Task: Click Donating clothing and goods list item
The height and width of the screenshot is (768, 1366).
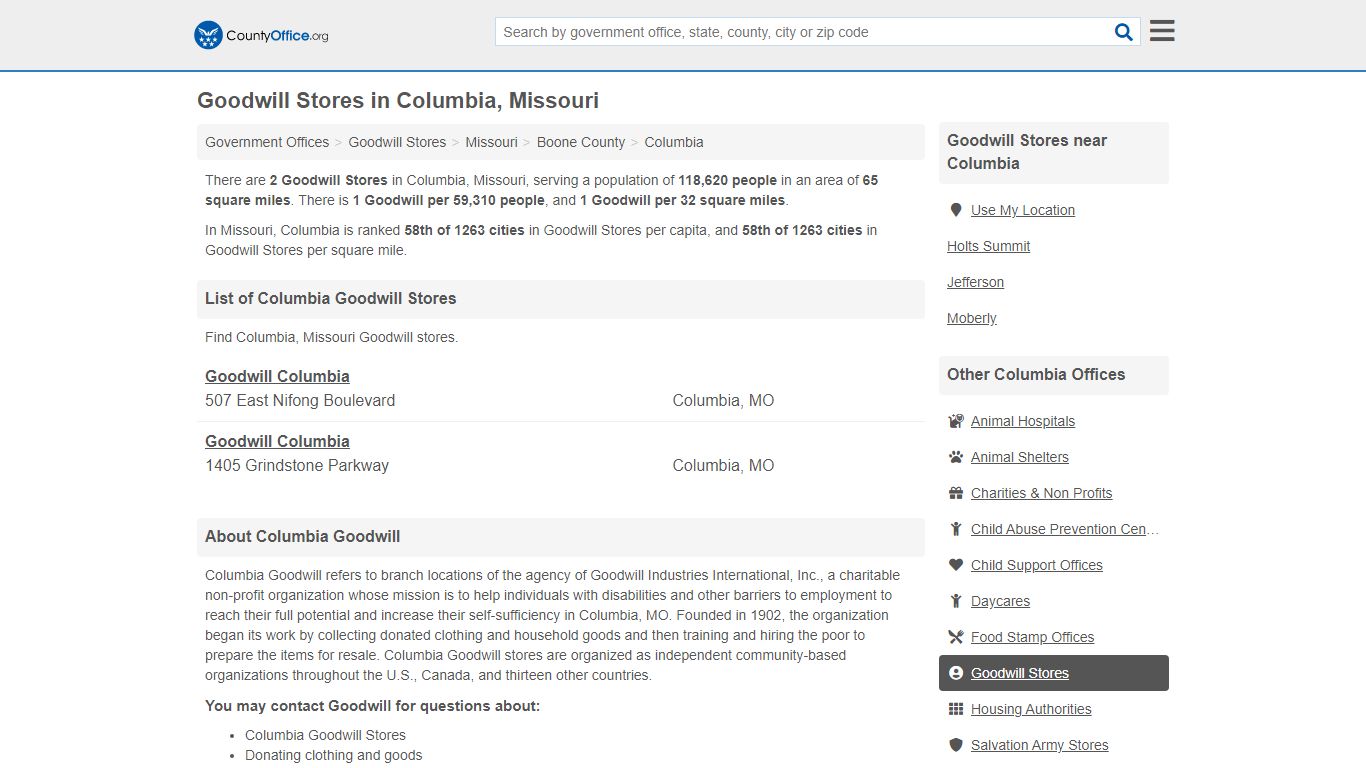Action: [334, 755]
